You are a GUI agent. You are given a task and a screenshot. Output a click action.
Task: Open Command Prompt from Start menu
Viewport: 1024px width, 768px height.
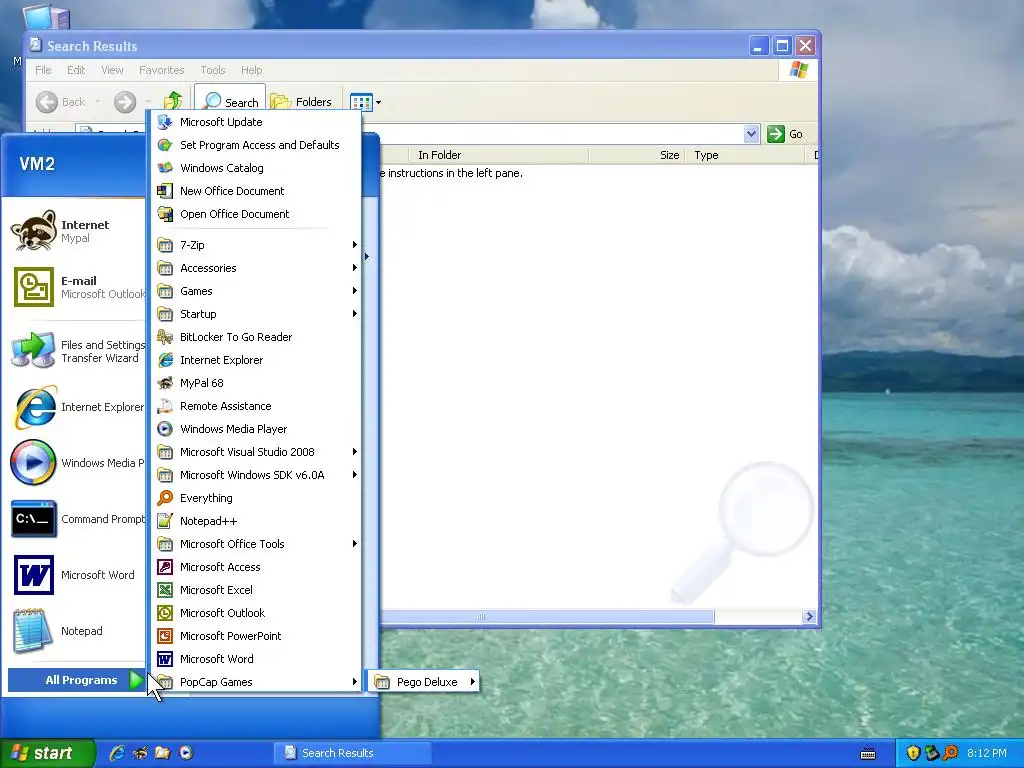75,519
